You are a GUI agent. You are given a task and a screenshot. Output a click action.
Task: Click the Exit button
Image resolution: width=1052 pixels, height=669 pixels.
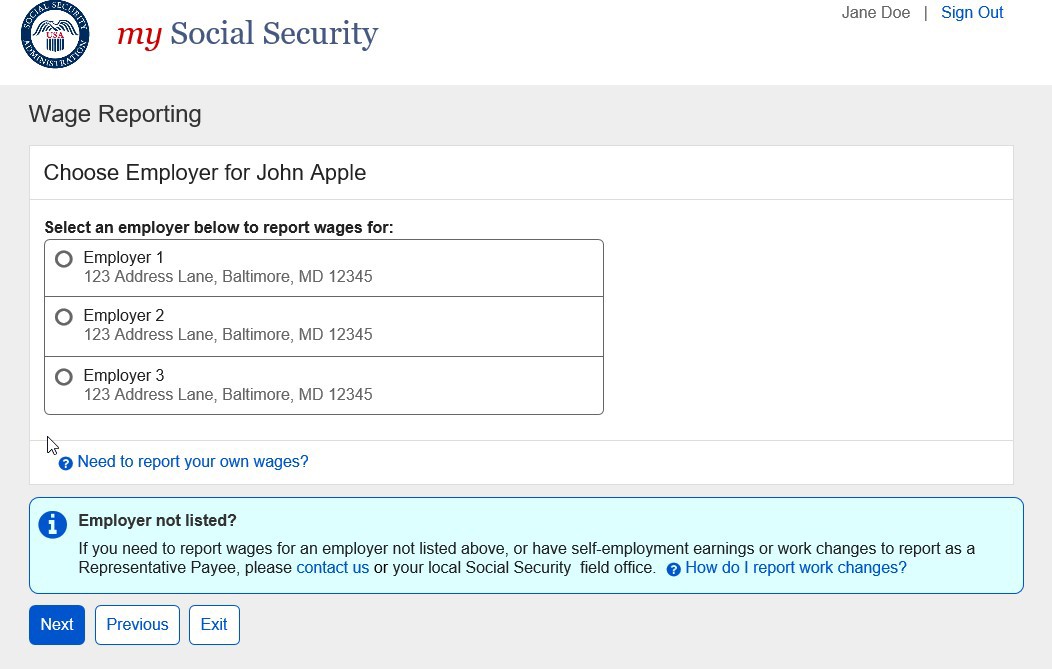click(x=214, y=625)
